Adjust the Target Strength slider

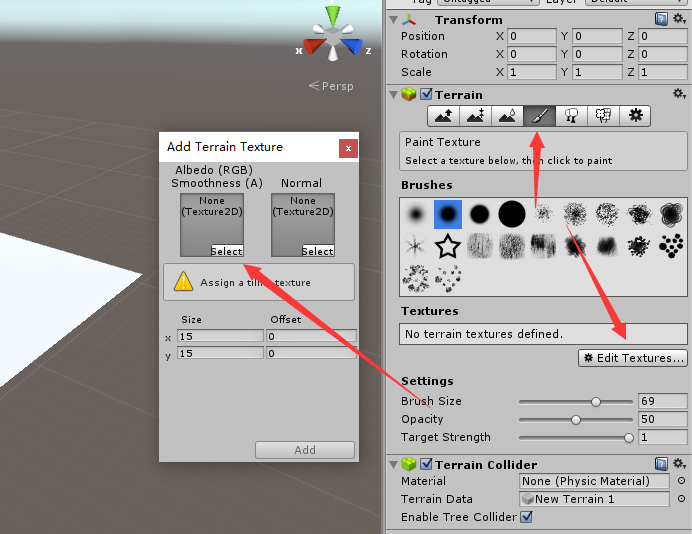(576, 438)
